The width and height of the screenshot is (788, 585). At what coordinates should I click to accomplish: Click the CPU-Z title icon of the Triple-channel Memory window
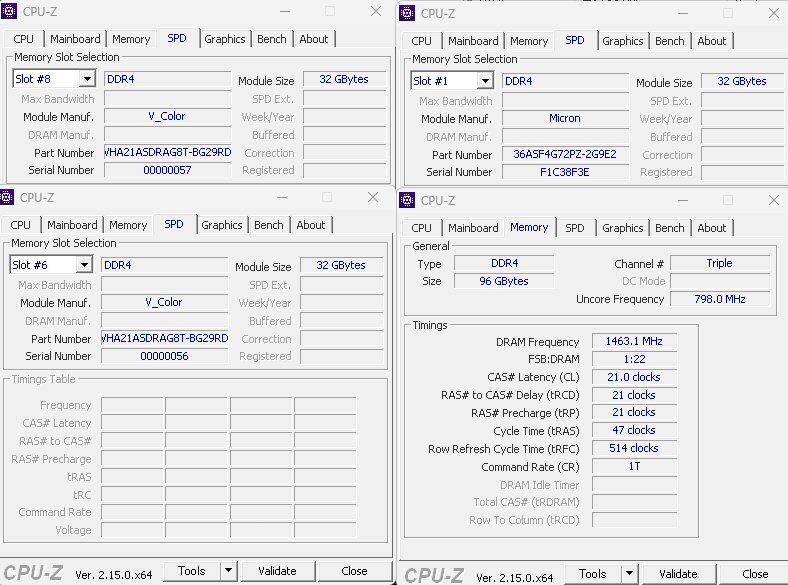[410, 200]
